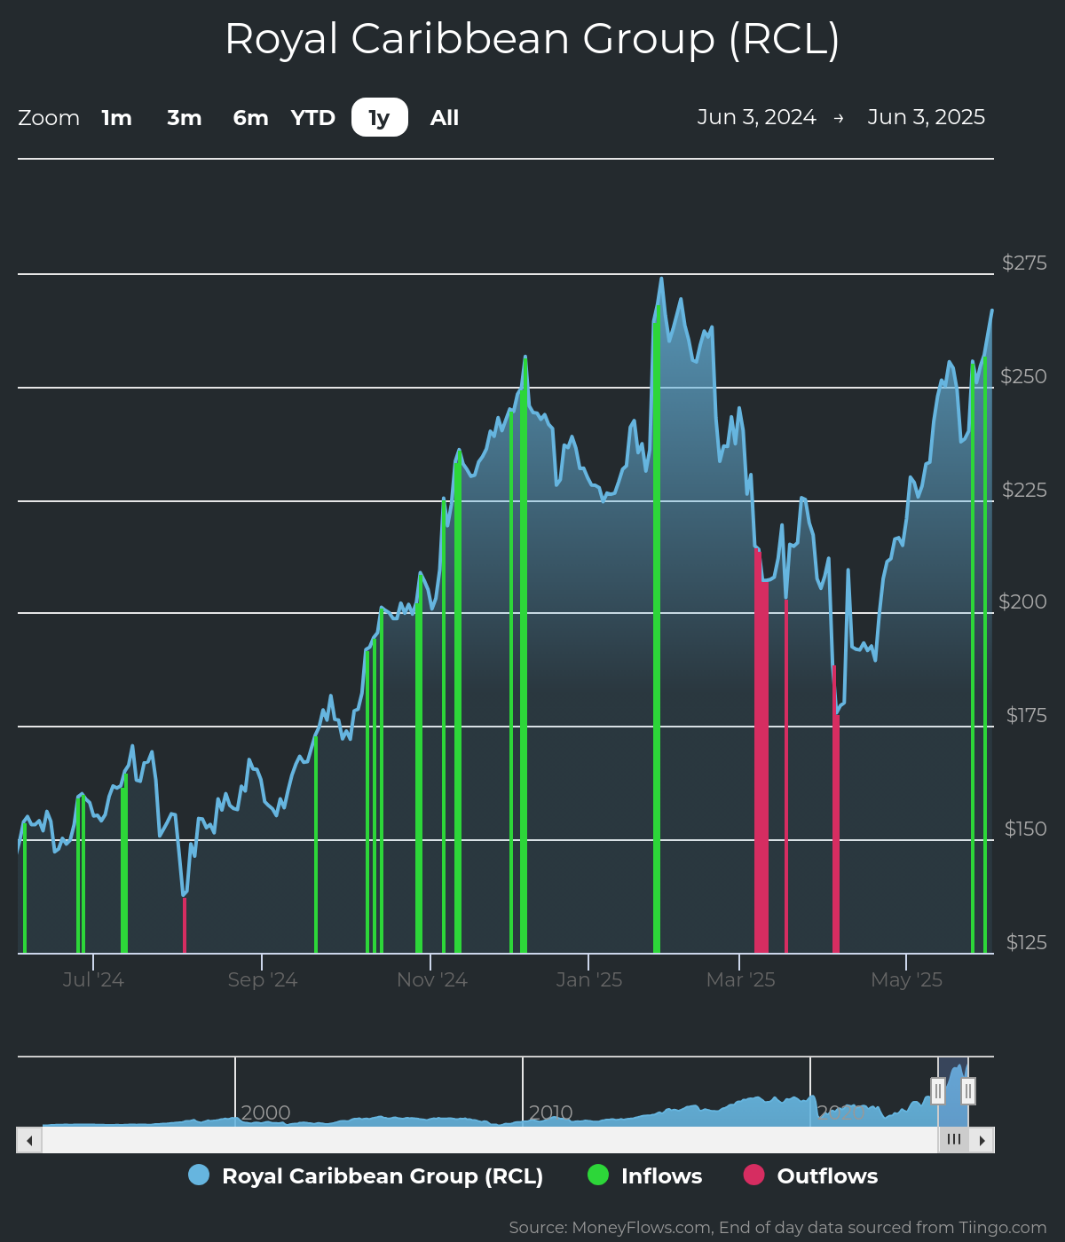Click the navigator scrollbar thumb
1065x1242 pixels.
(953, 1140)
